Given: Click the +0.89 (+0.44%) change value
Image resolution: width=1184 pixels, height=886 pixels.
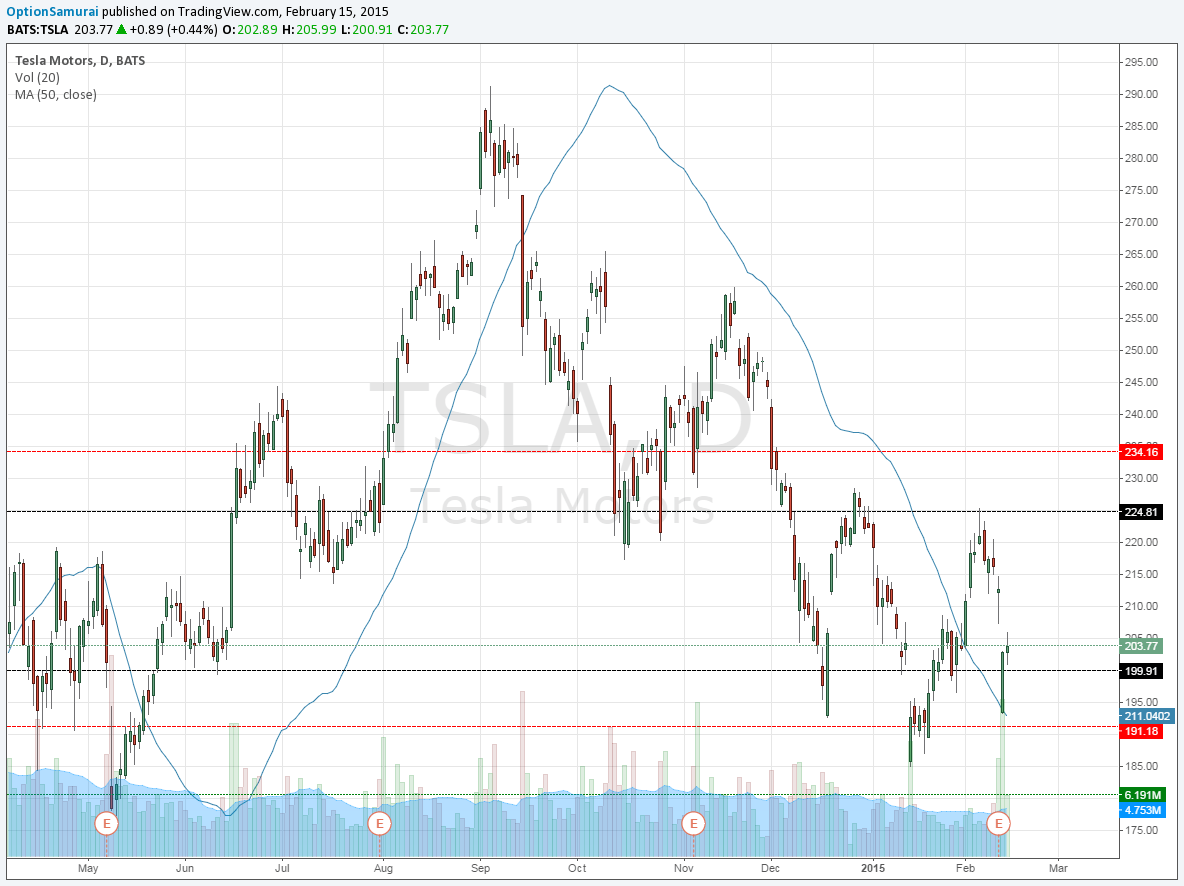Looking at the screenshot, I should pos(174,29).
